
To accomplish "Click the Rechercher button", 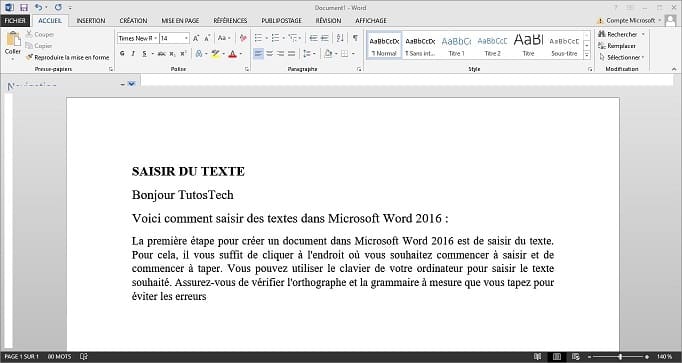I will coord(622,34).
